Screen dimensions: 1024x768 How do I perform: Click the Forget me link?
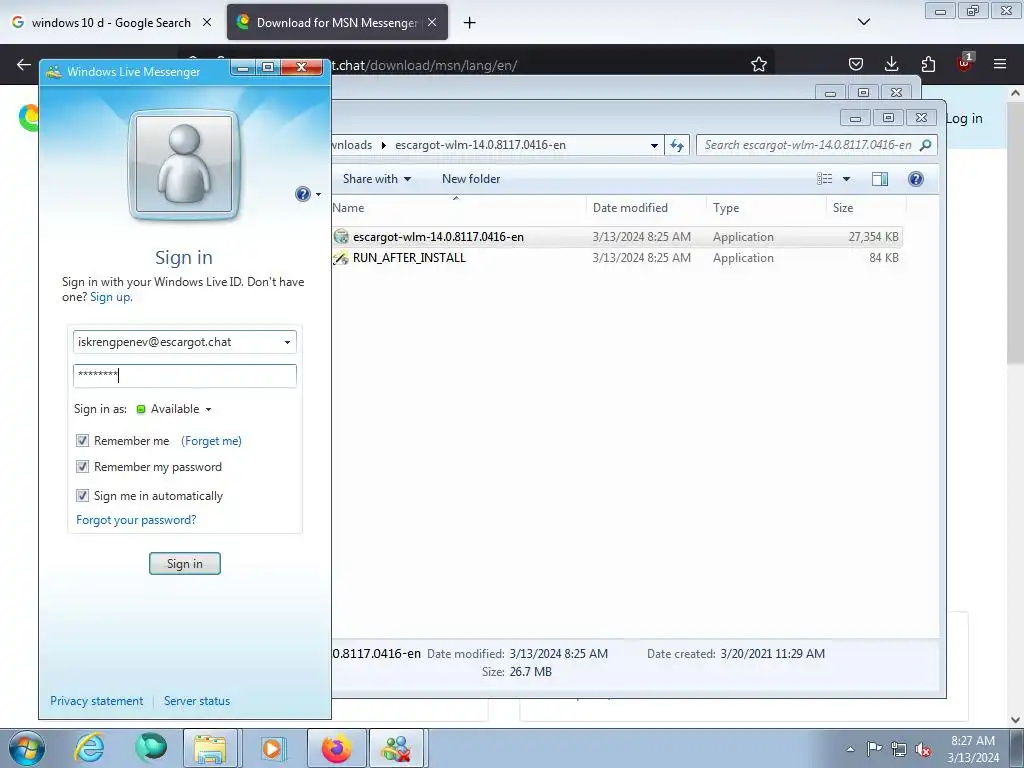[x=211, y=441]
